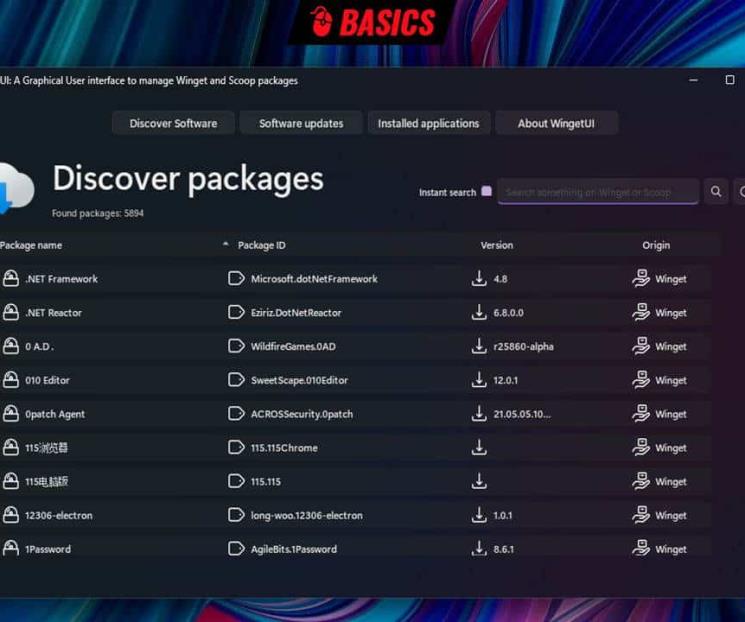This screenshot has height=622, width=745.
Task: Click the Winget origin icon in 010 Editor row
Action: click(641, 380)
